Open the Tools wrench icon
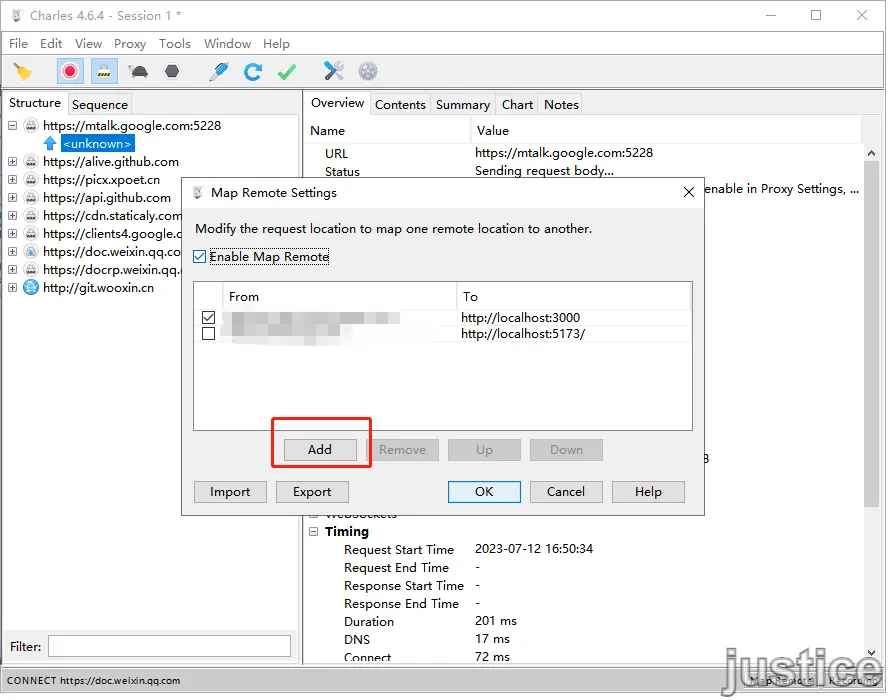This screenshot has height=700, width=893. [334, 72]
